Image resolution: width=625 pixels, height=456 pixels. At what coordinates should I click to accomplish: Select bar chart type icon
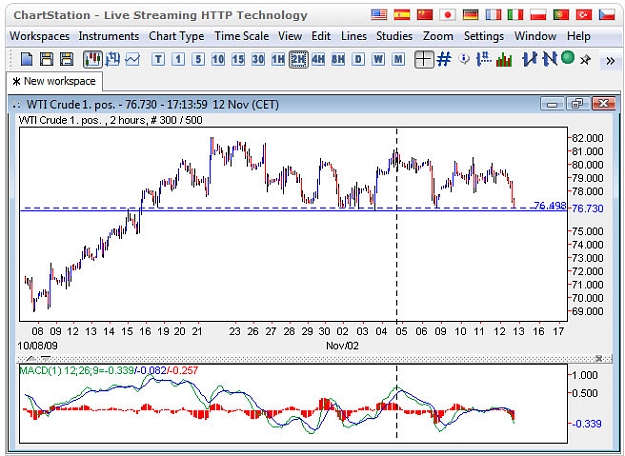[x=113, y=60]
